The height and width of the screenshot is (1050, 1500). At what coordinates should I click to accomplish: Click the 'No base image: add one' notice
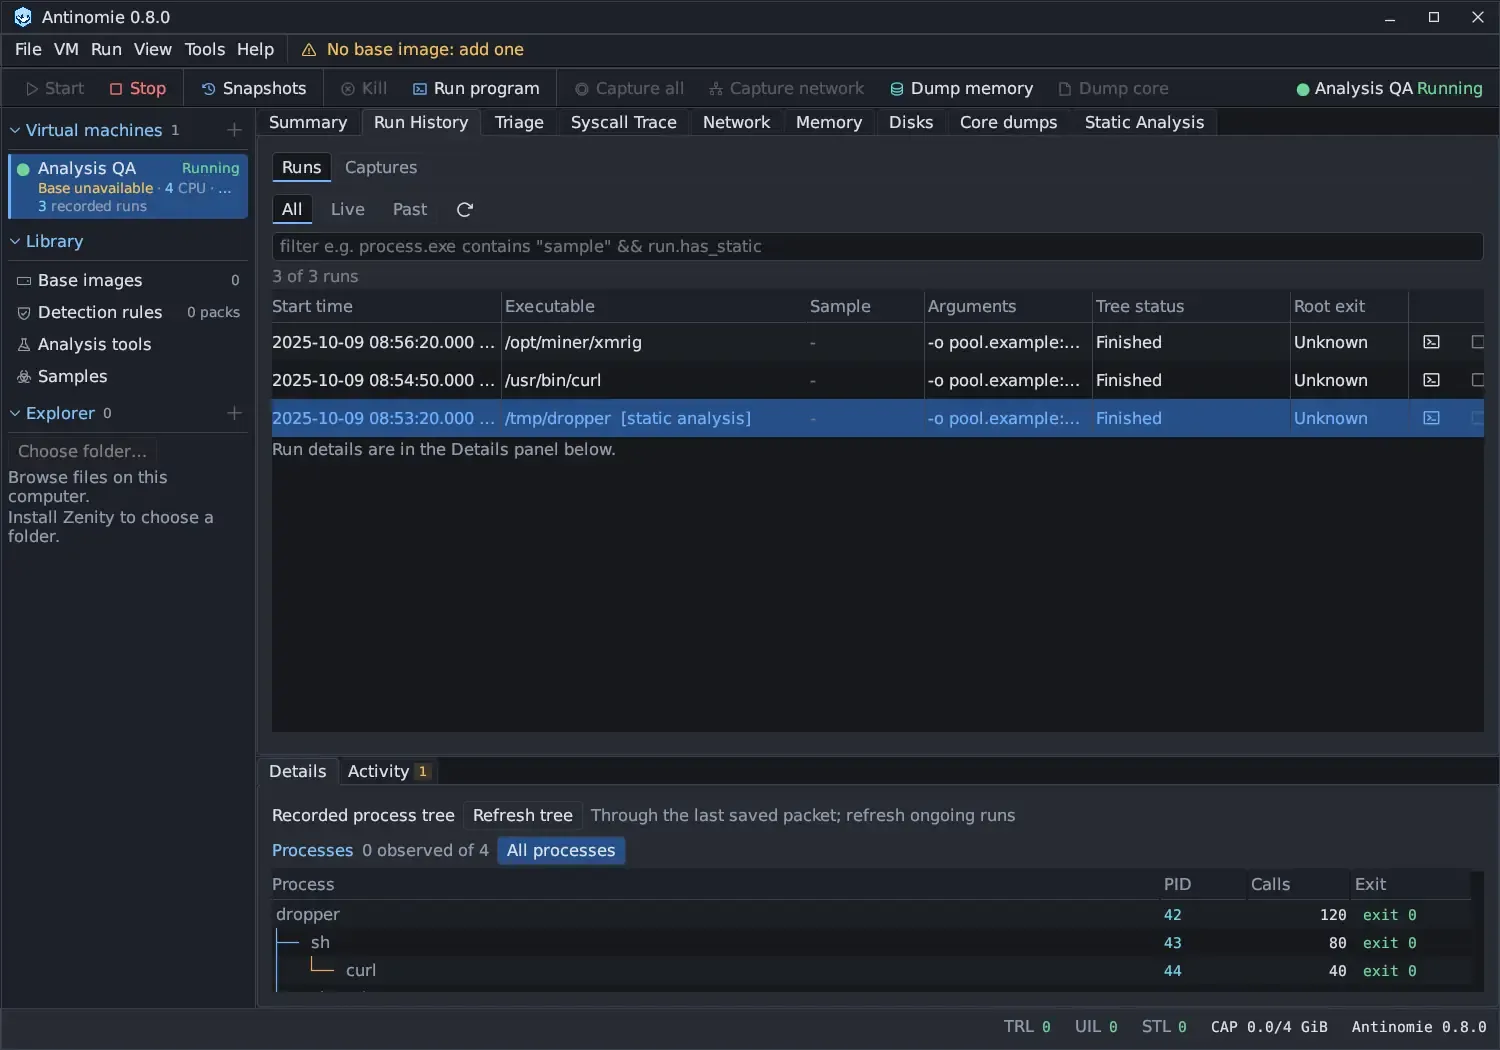click(425, 50)
